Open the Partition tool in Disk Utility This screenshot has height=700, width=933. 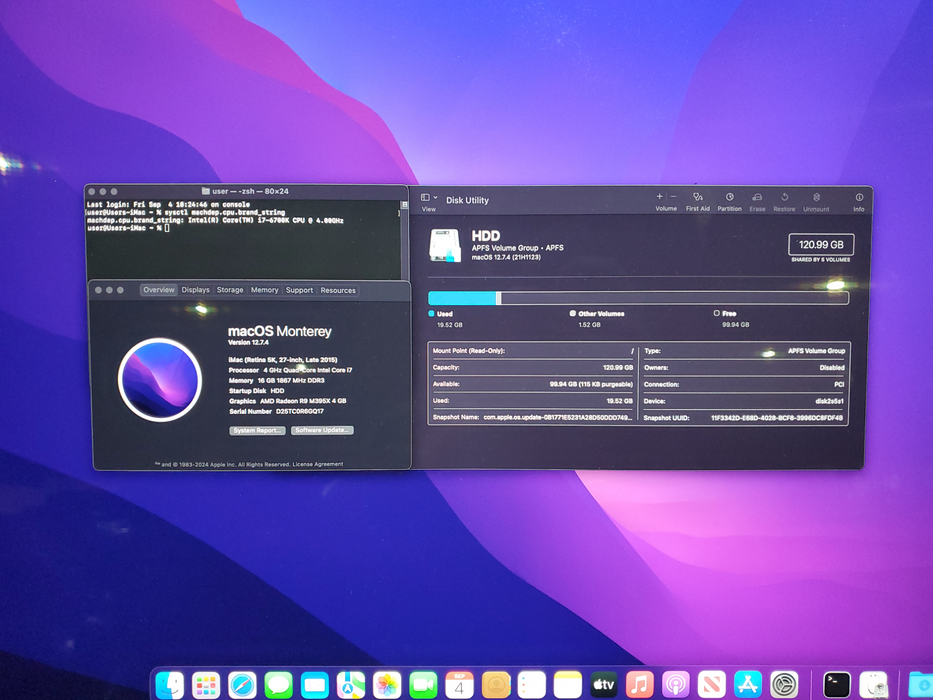point(730,201)
